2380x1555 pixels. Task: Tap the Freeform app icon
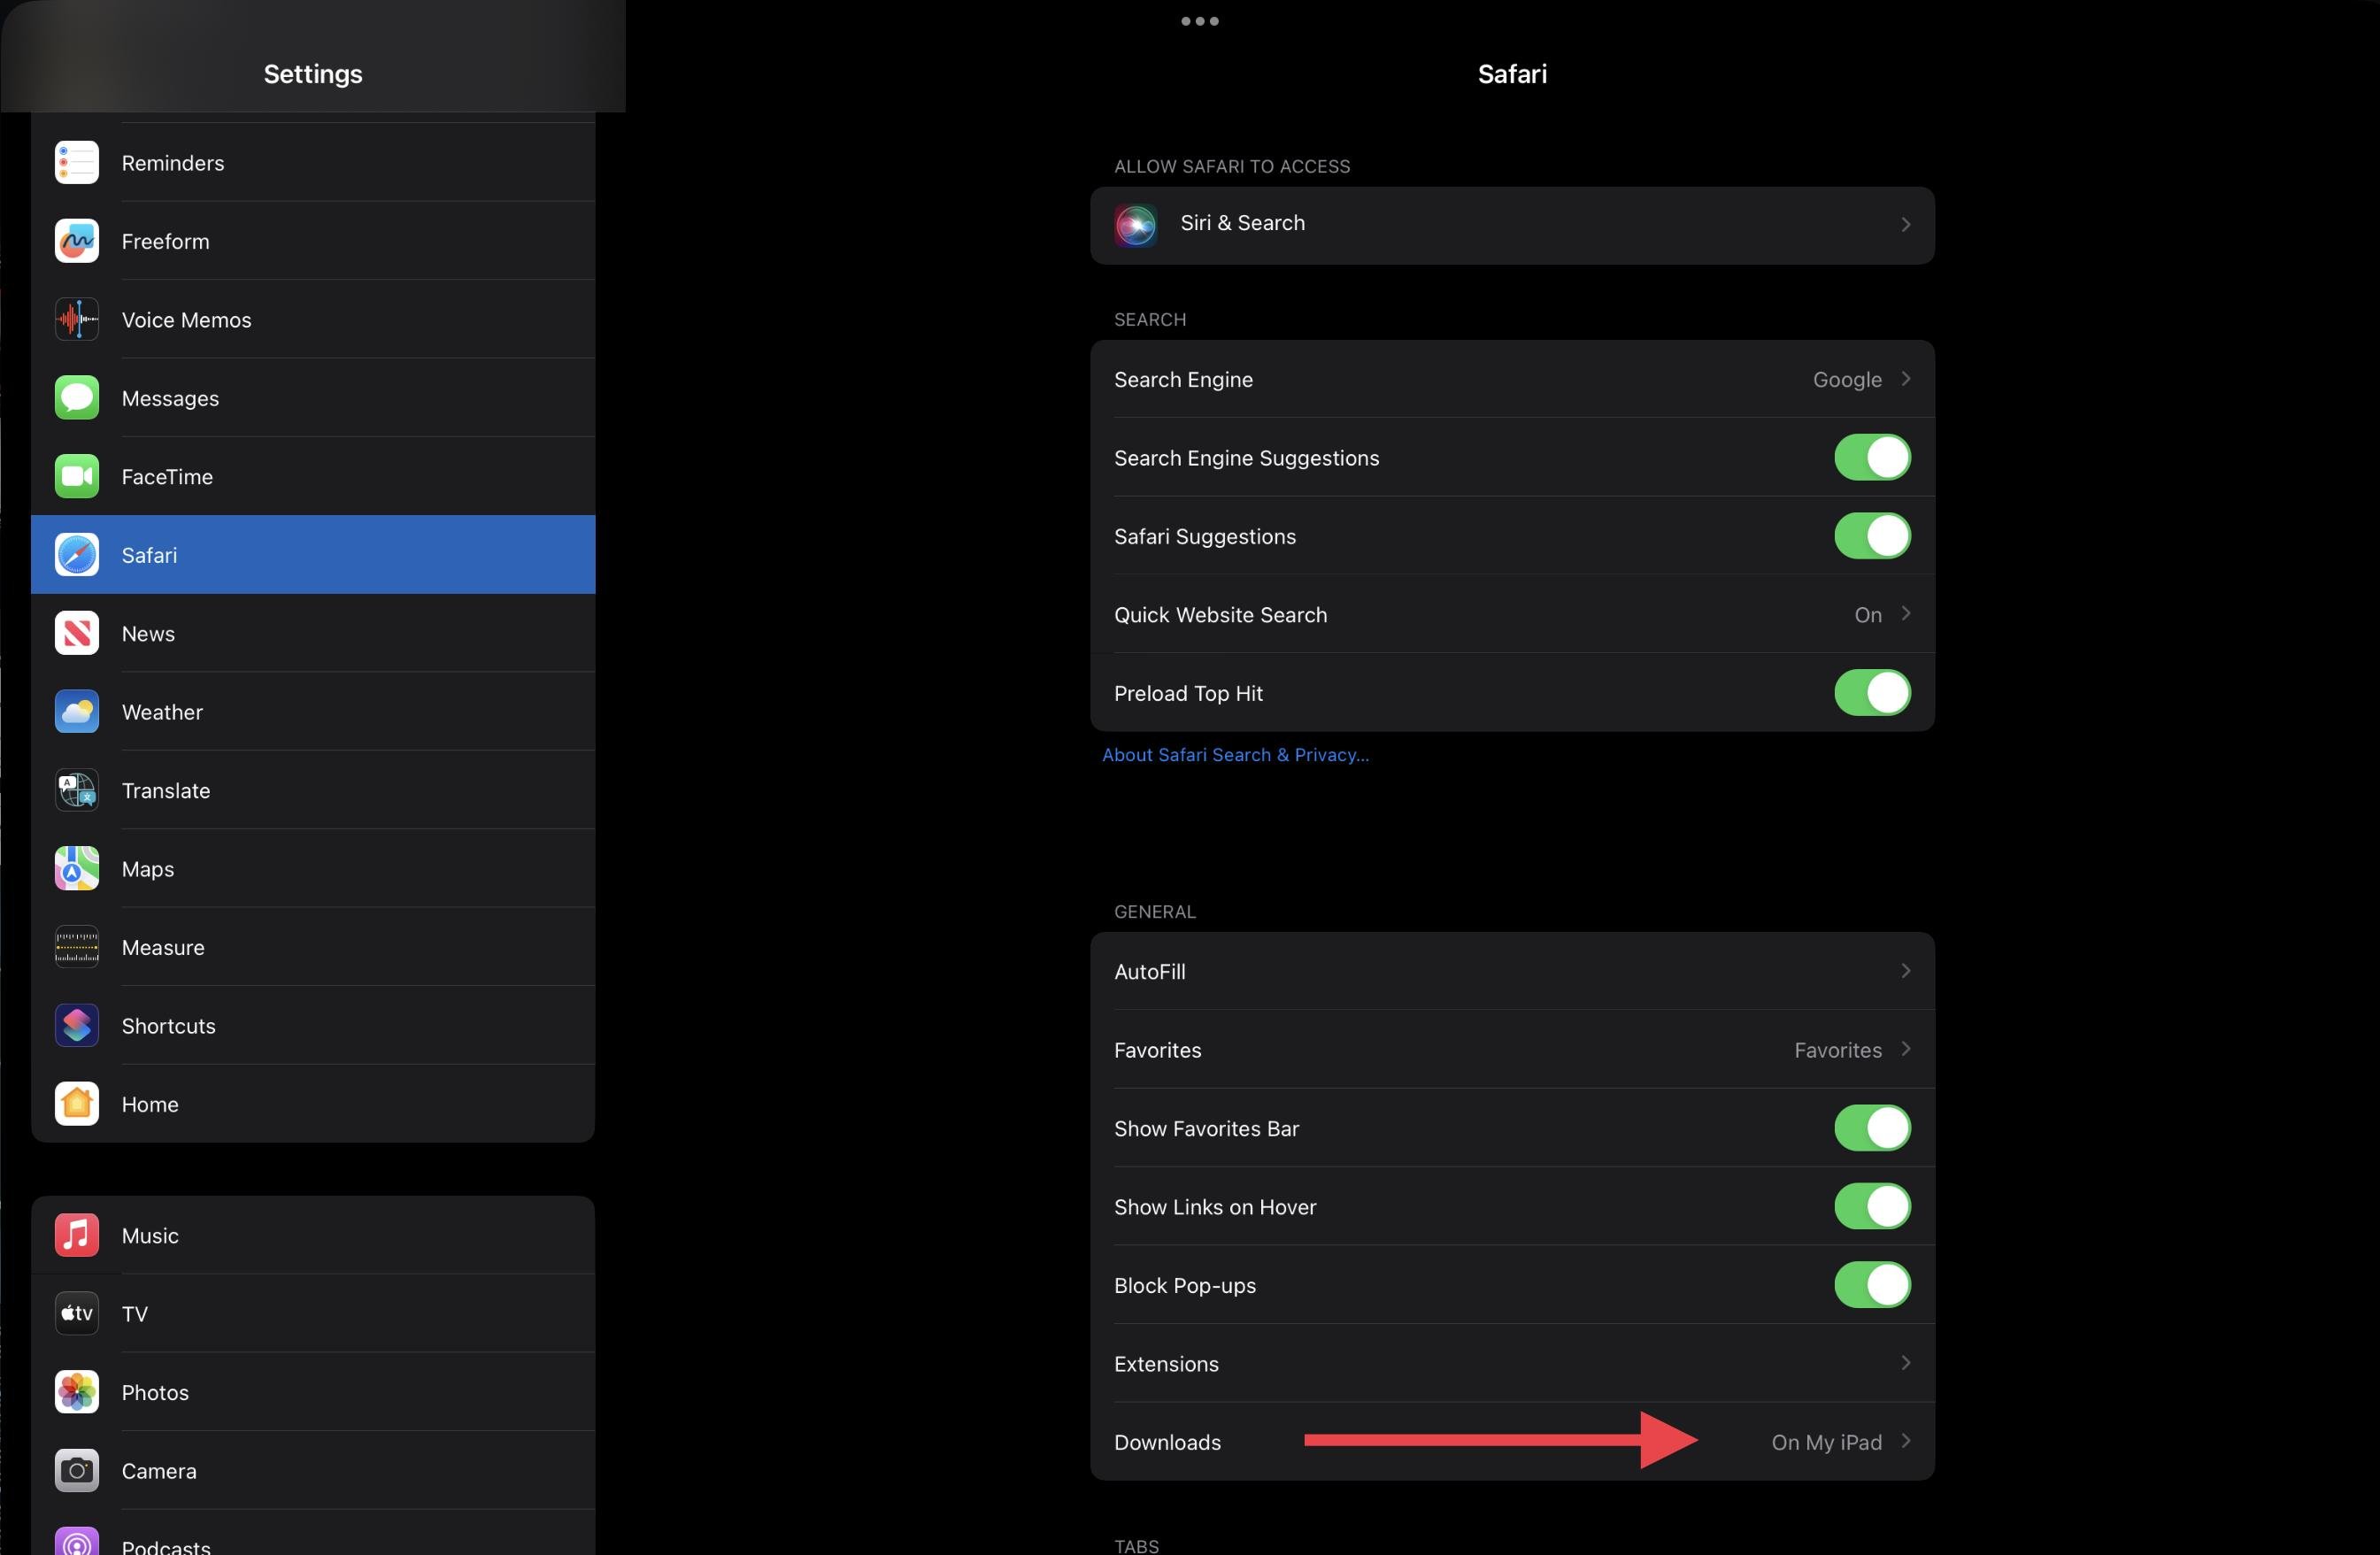click(x=77, y=241)
